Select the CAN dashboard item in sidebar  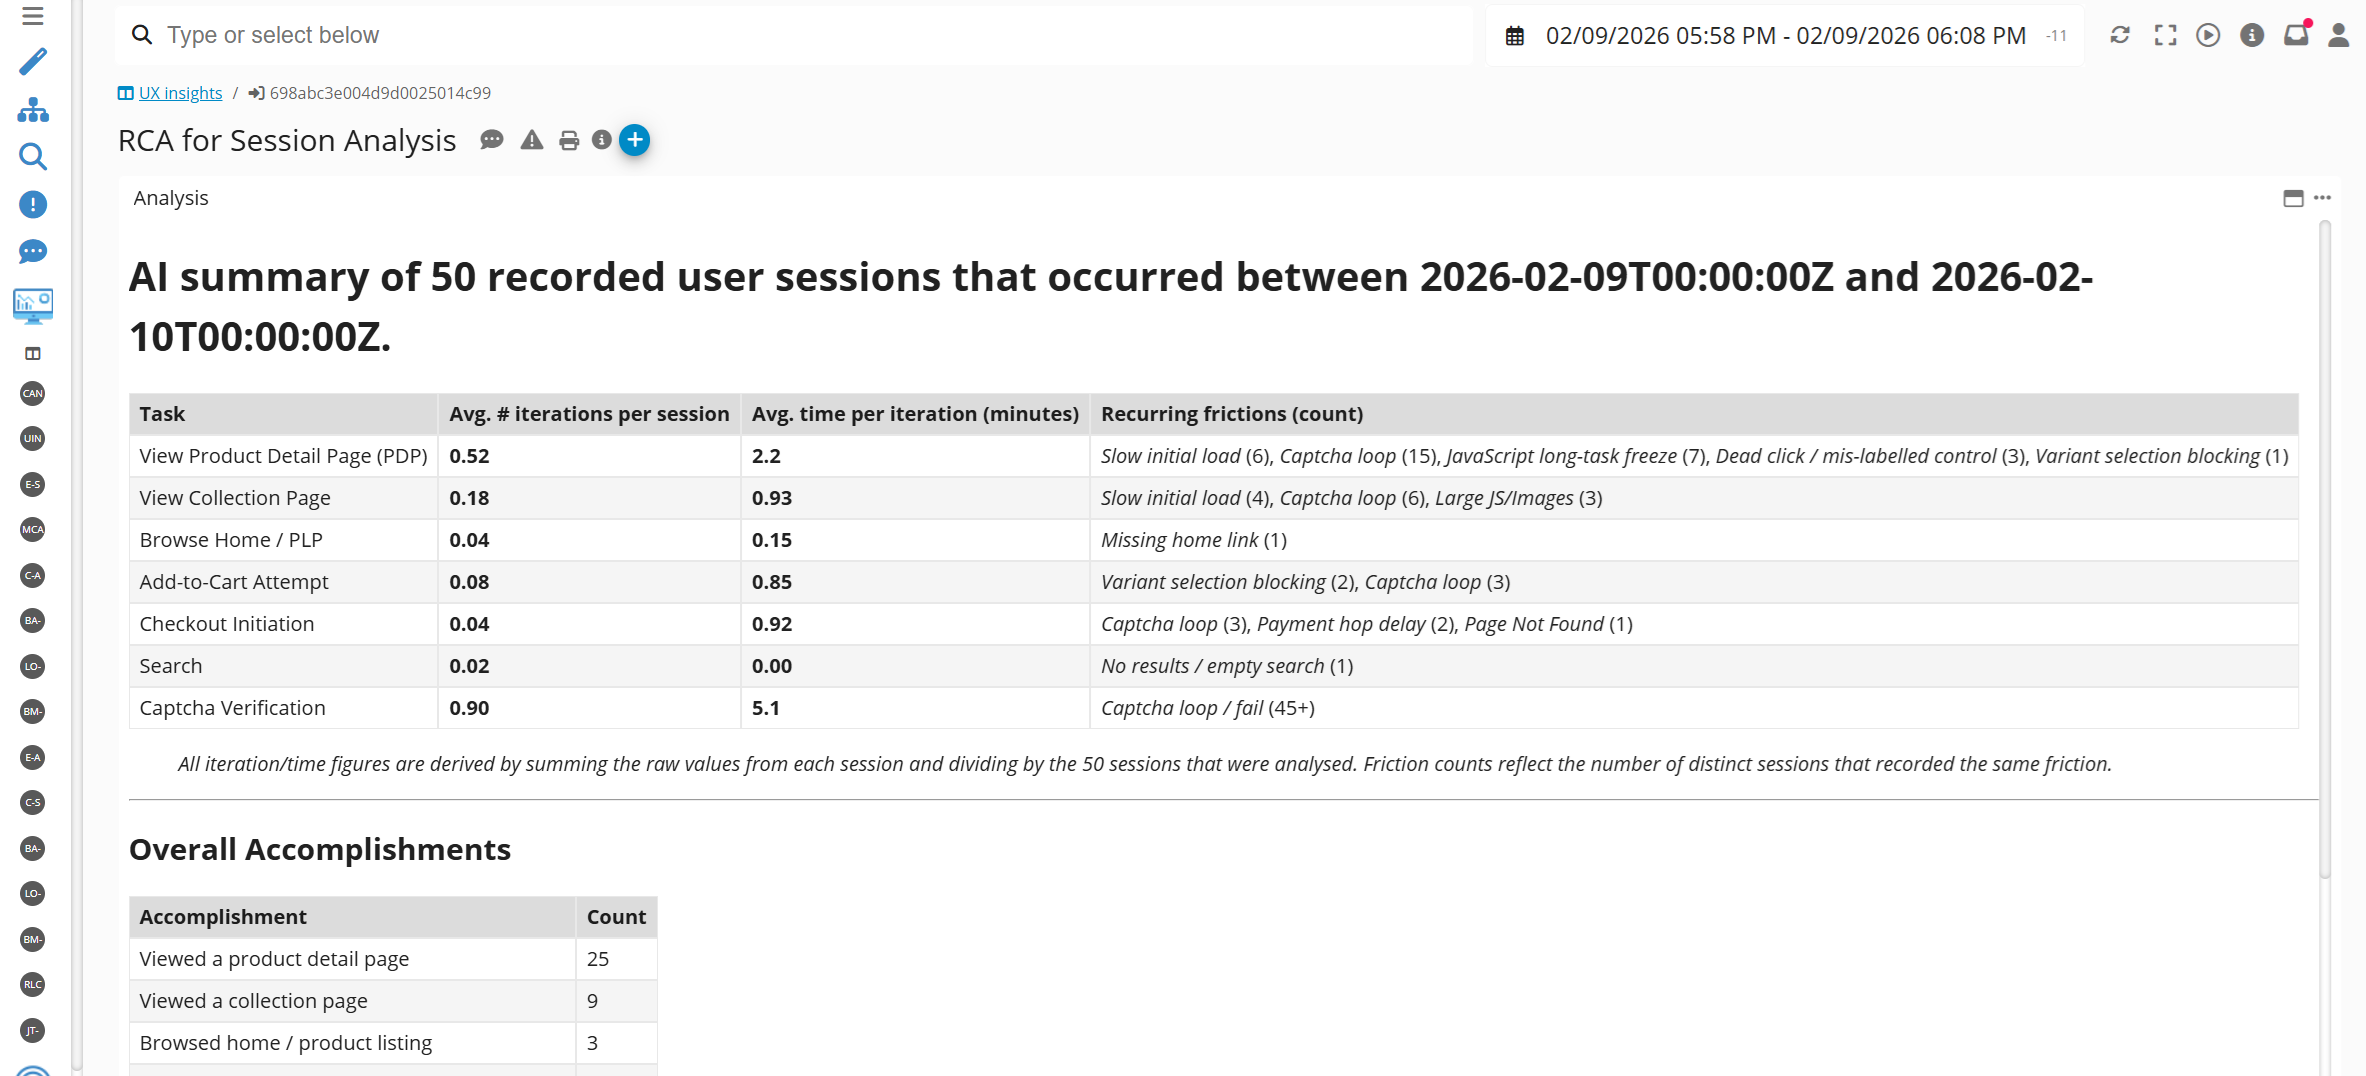click(x=32, y=393)
